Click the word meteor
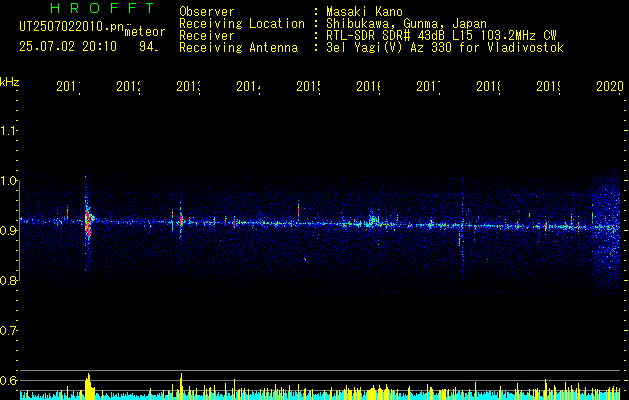The image size is (629, 400). 145,32
